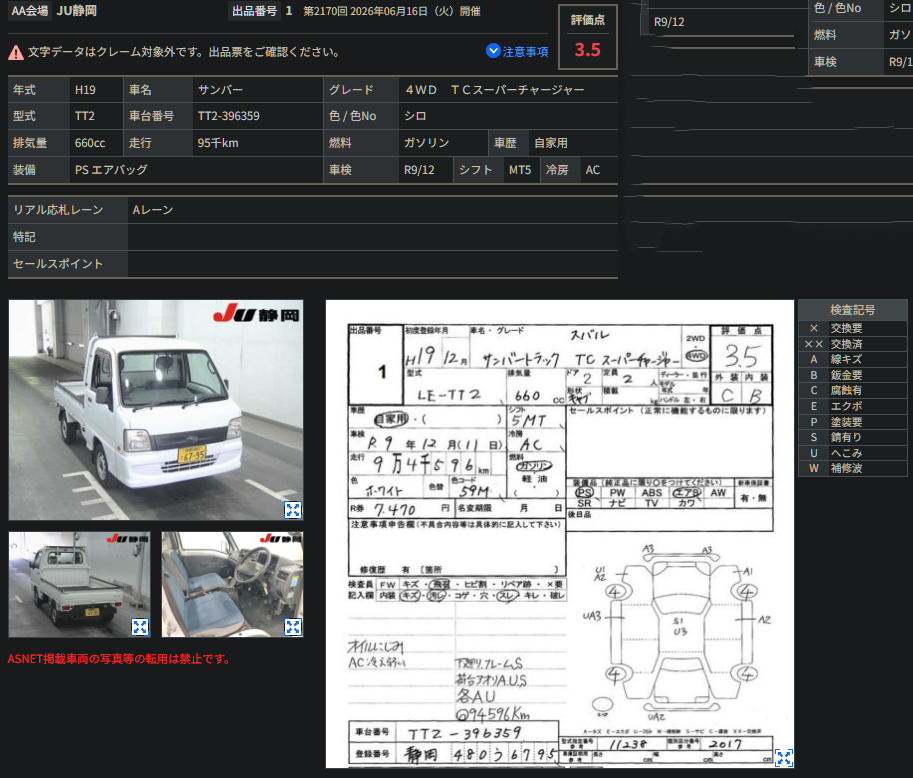Select the model year H19
The width and height of the screenshot is (913, 778).
(x=85, y=90)
